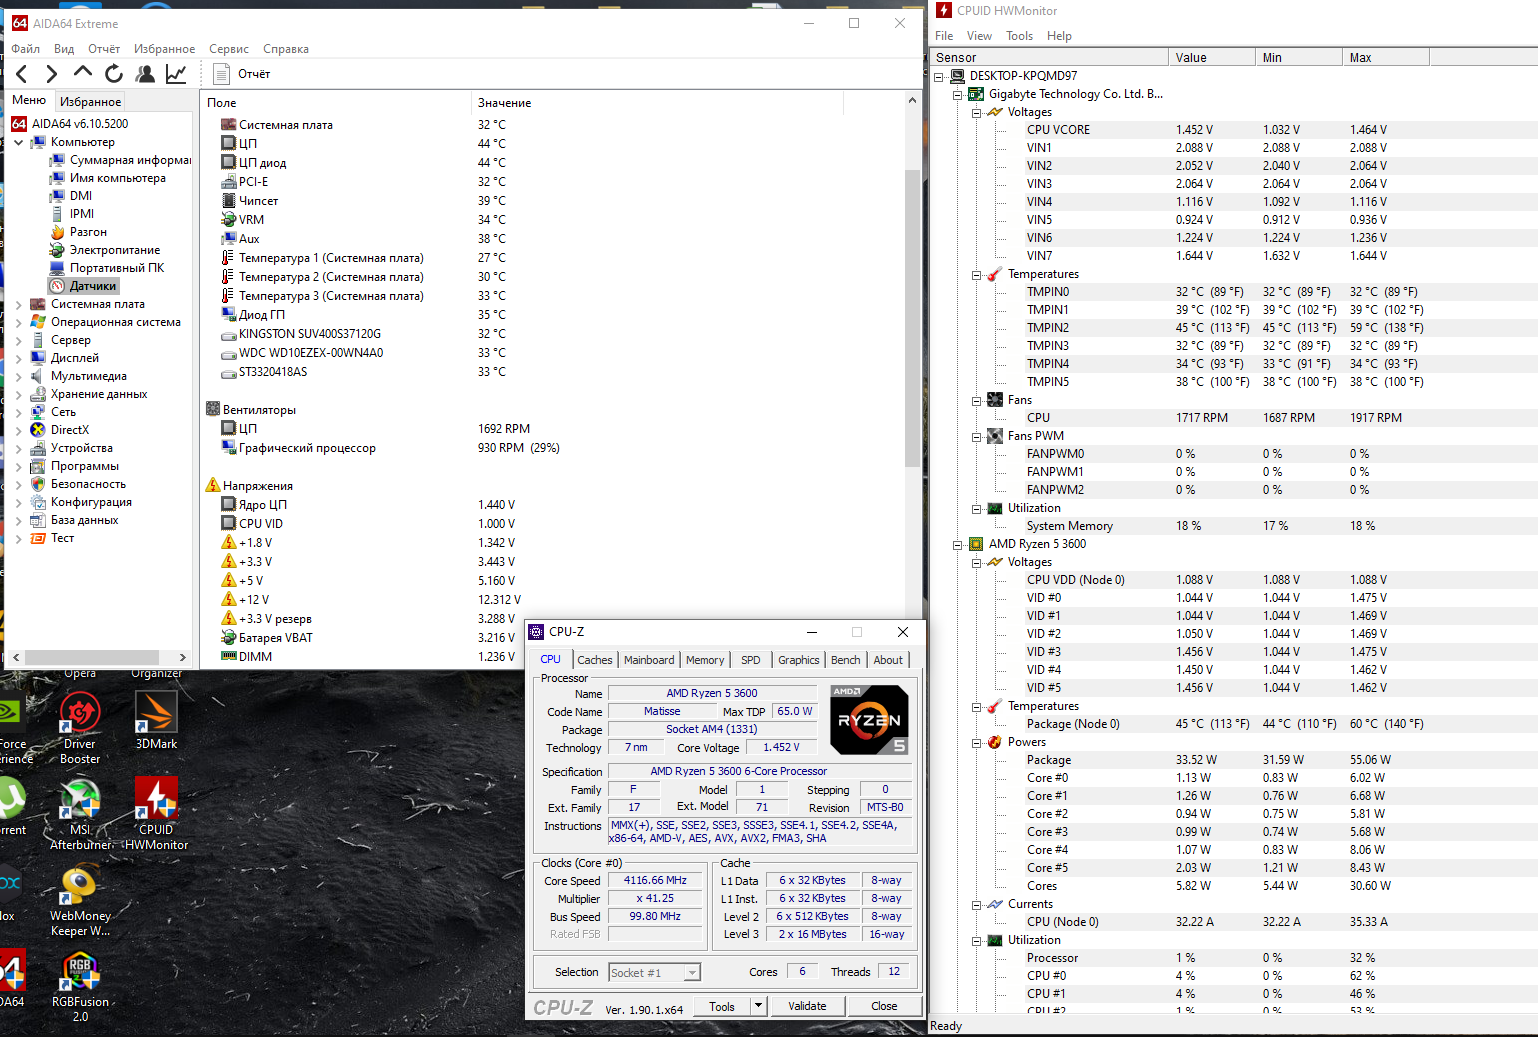Go back using AIDA64's back arrow

[x=22, y=73]
